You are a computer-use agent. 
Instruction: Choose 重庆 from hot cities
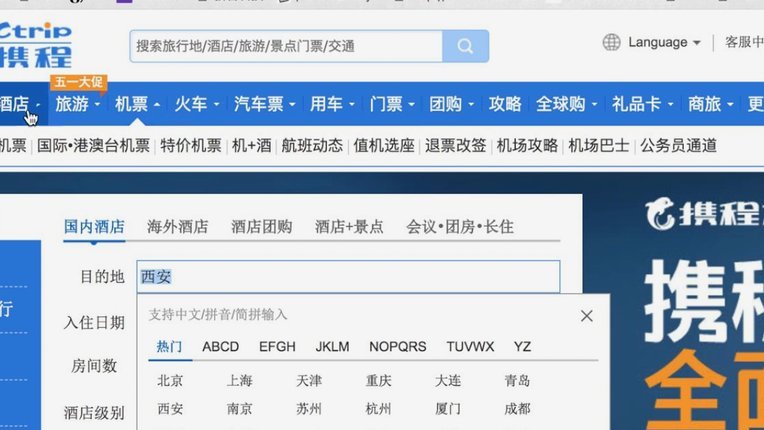(379, 380)
